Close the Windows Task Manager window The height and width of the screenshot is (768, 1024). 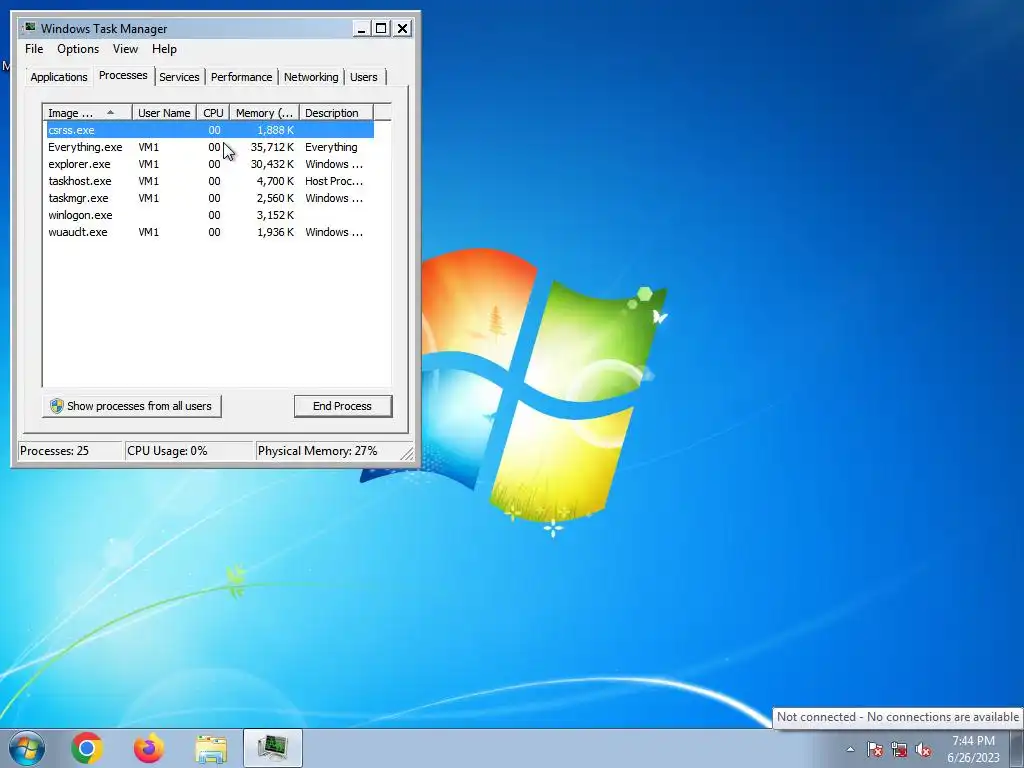(402, 29)
